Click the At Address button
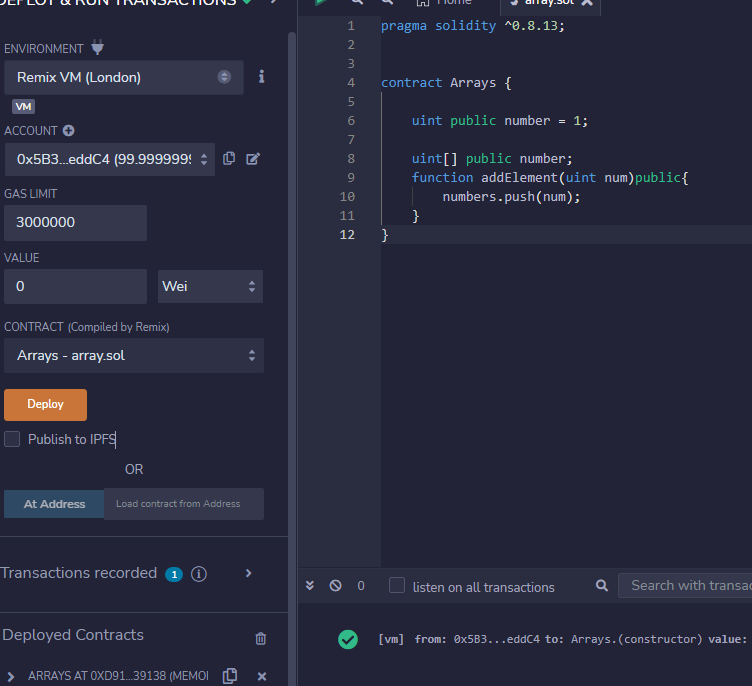Image resolution: width=752 pixels, height=686 pixels. (54, 504)
